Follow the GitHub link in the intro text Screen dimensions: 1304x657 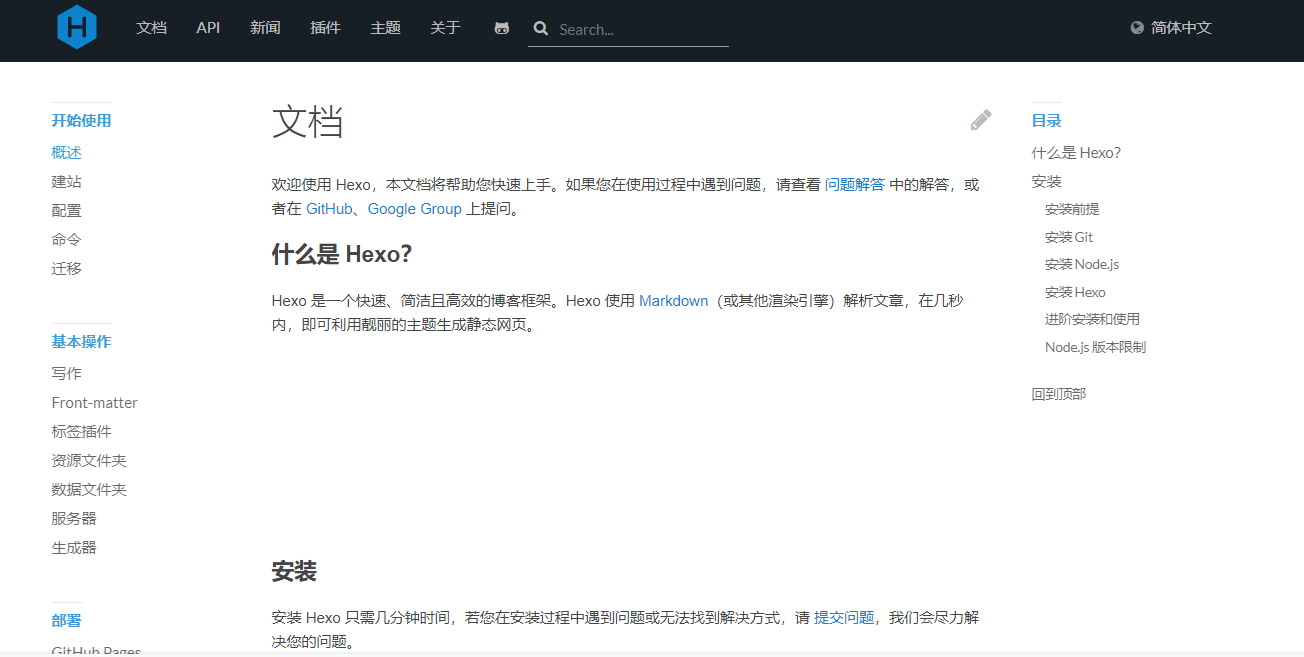[329, 209]
